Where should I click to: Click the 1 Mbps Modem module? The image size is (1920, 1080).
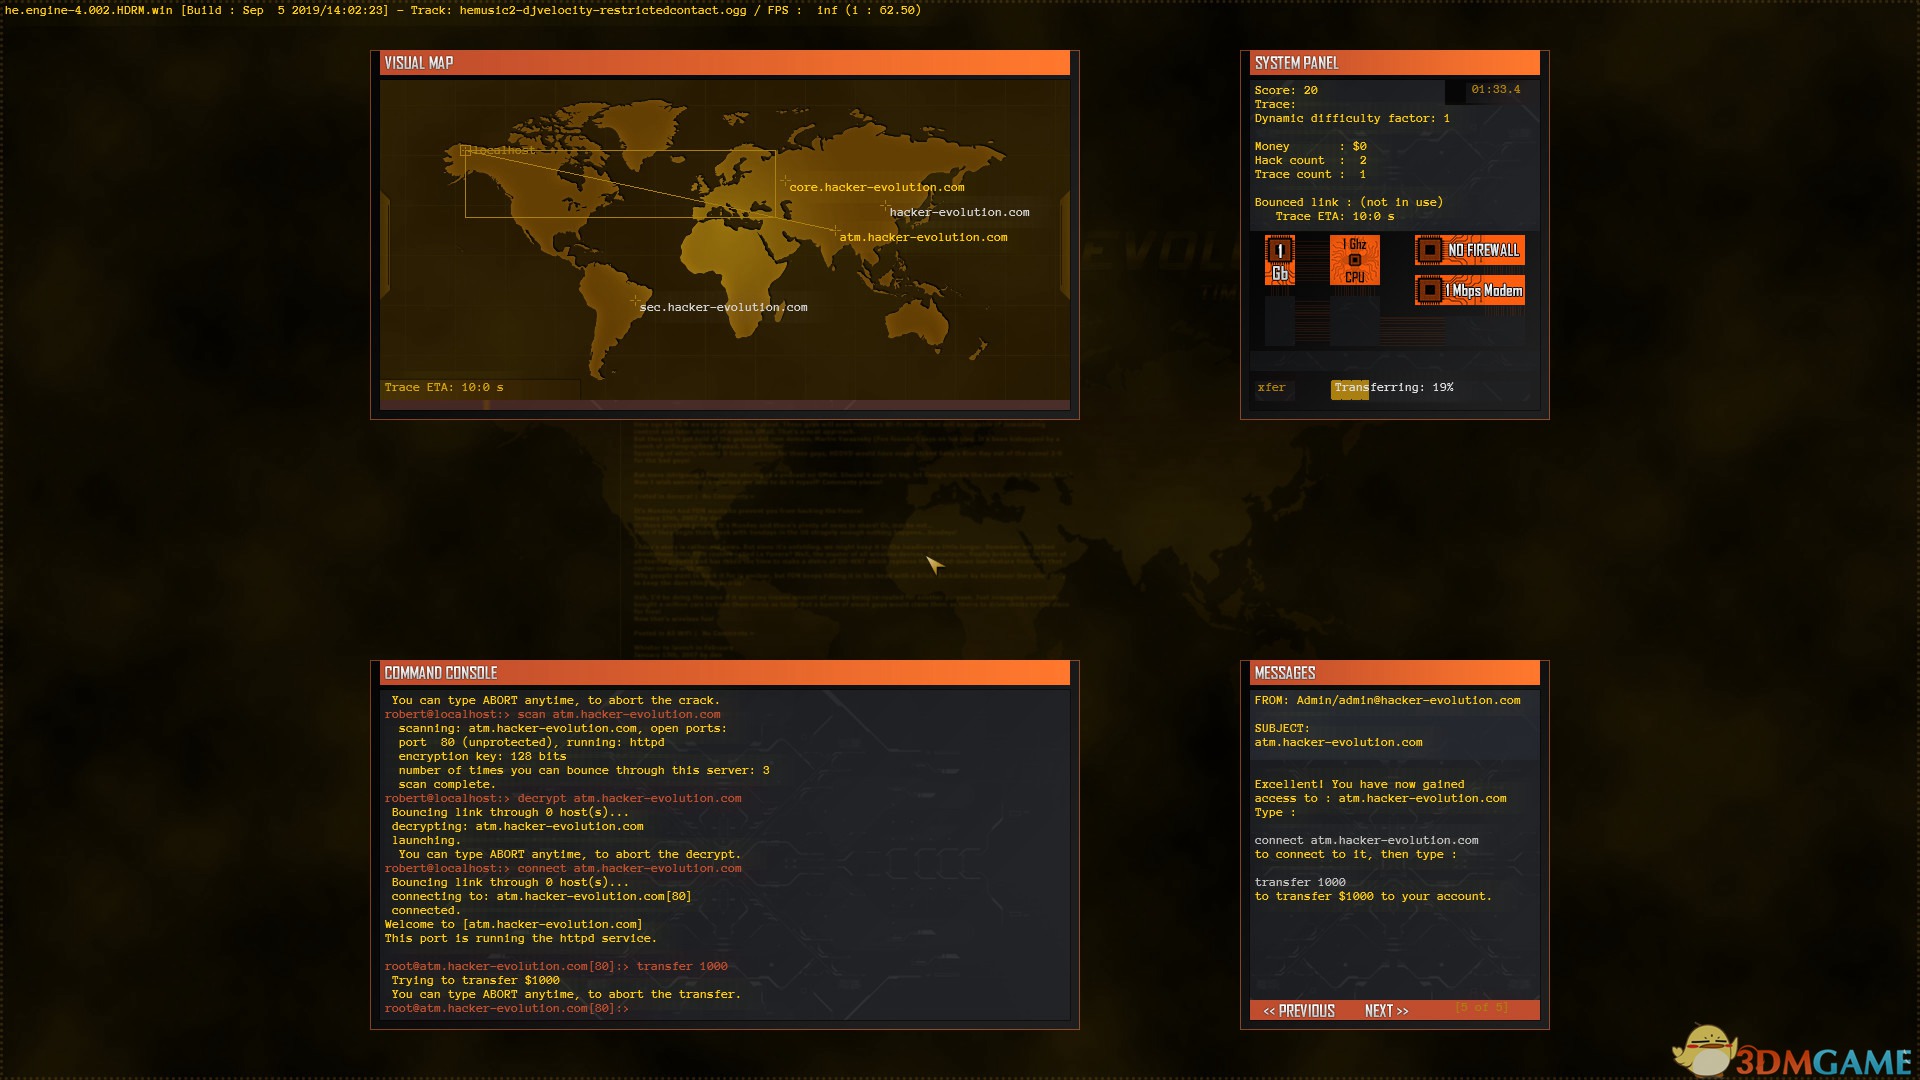pos(1469,291)
